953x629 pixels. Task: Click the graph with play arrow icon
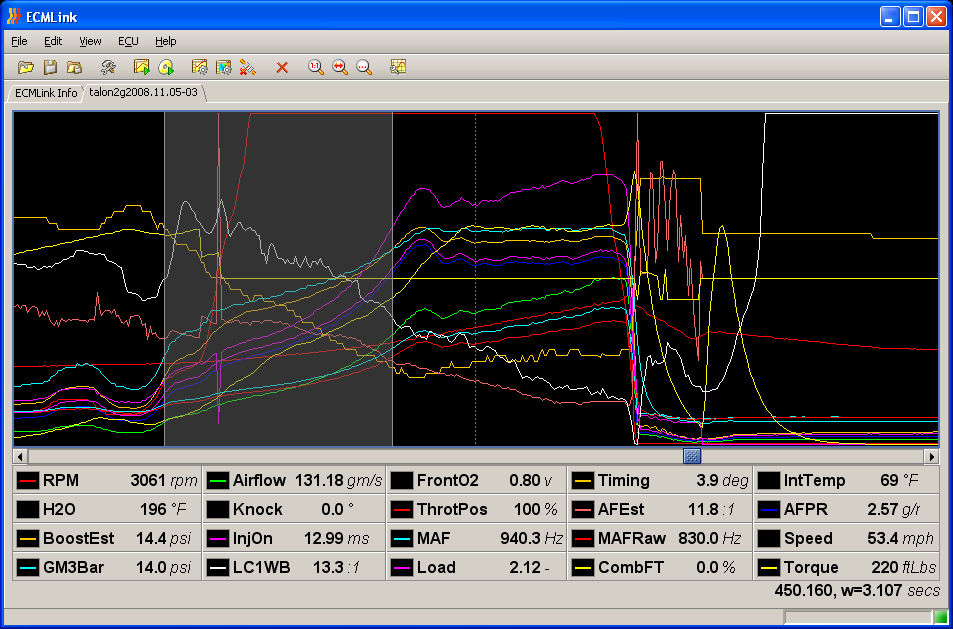pos(142,67)
